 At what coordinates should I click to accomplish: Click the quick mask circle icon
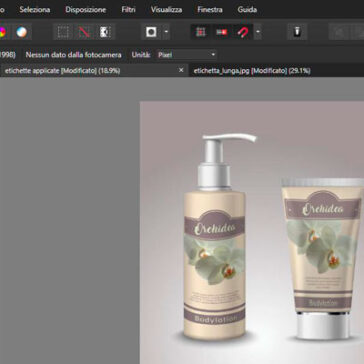pos(151,32)
